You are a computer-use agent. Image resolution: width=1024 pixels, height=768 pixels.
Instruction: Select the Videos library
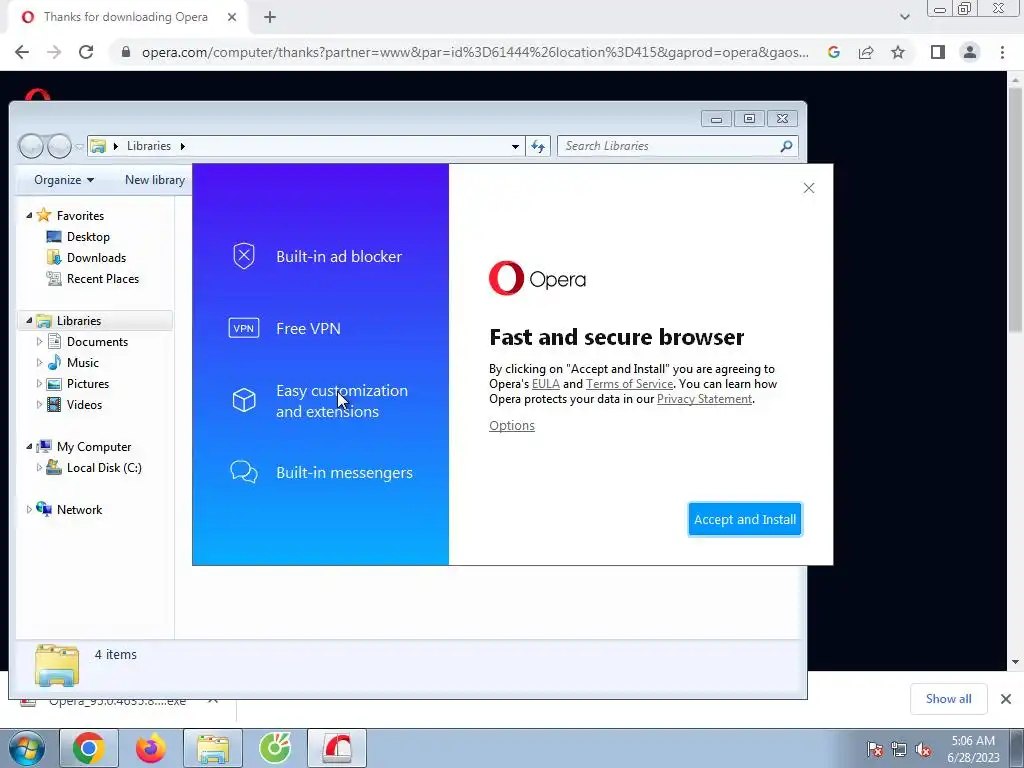(84, 404)
